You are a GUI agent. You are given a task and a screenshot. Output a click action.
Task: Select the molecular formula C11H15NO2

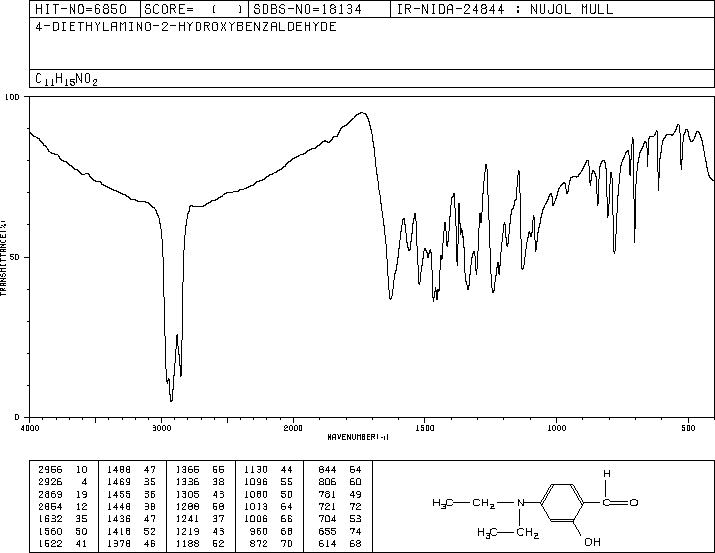[67, 79]
